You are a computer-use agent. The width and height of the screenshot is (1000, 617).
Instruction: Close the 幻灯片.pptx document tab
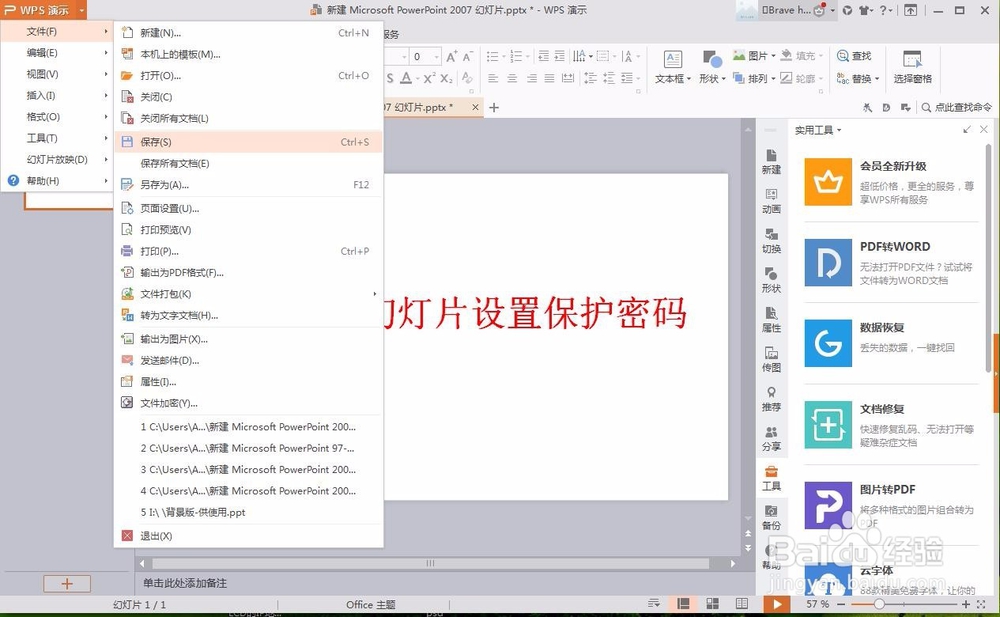coord(475,107)
